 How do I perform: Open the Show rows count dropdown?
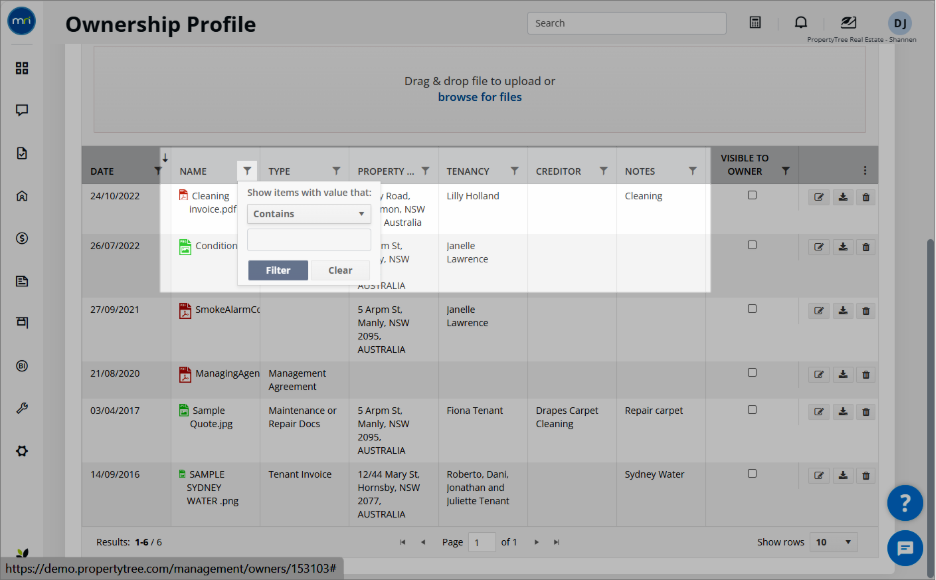(x=833, y=542)
